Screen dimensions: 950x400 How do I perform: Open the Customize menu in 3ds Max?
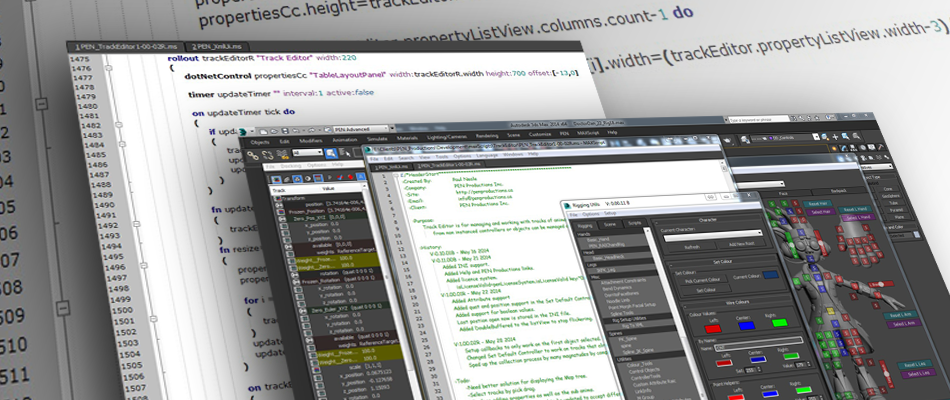(x=540, y=135)
